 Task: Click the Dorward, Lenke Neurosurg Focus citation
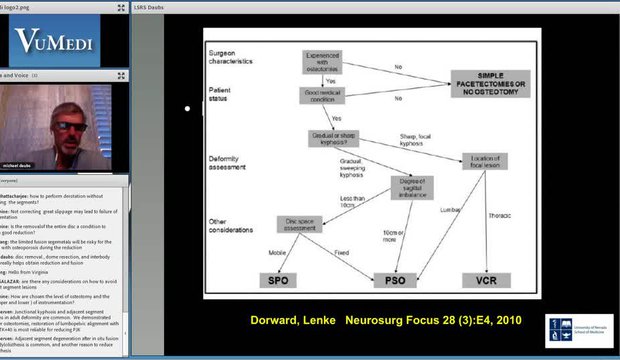click(x=386, y=320)
